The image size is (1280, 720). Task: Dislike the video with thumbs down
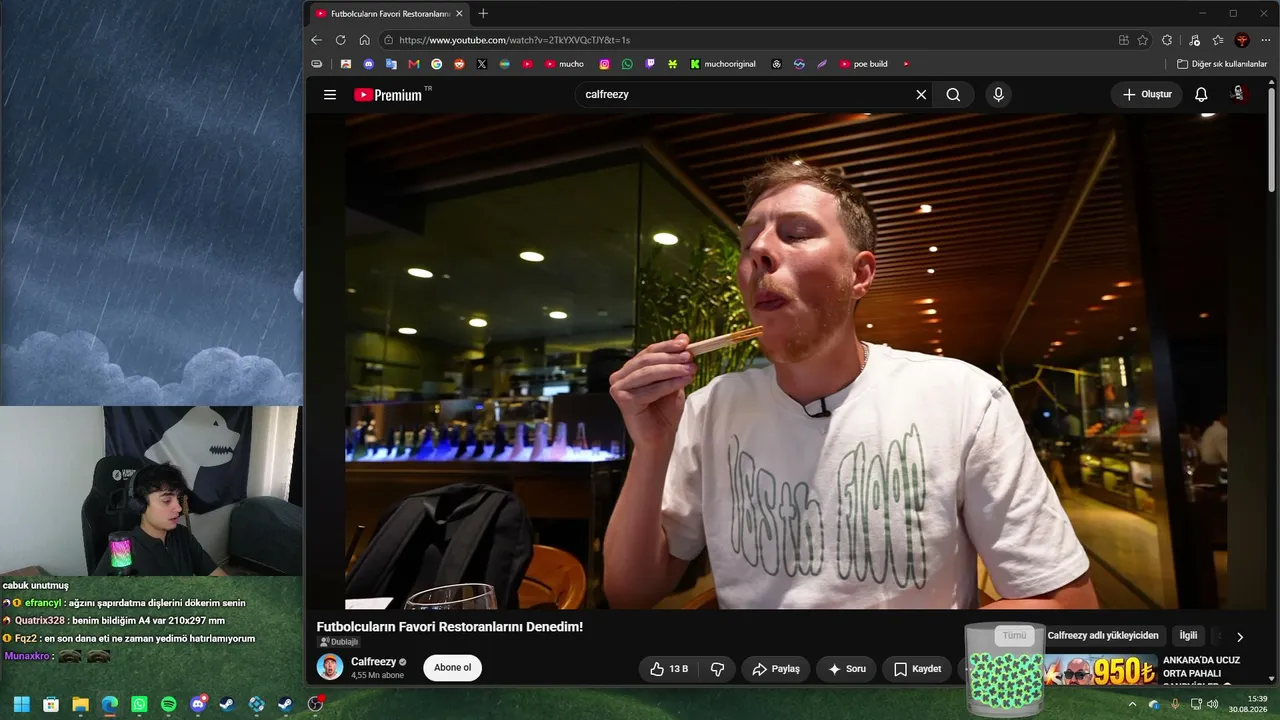717,669
